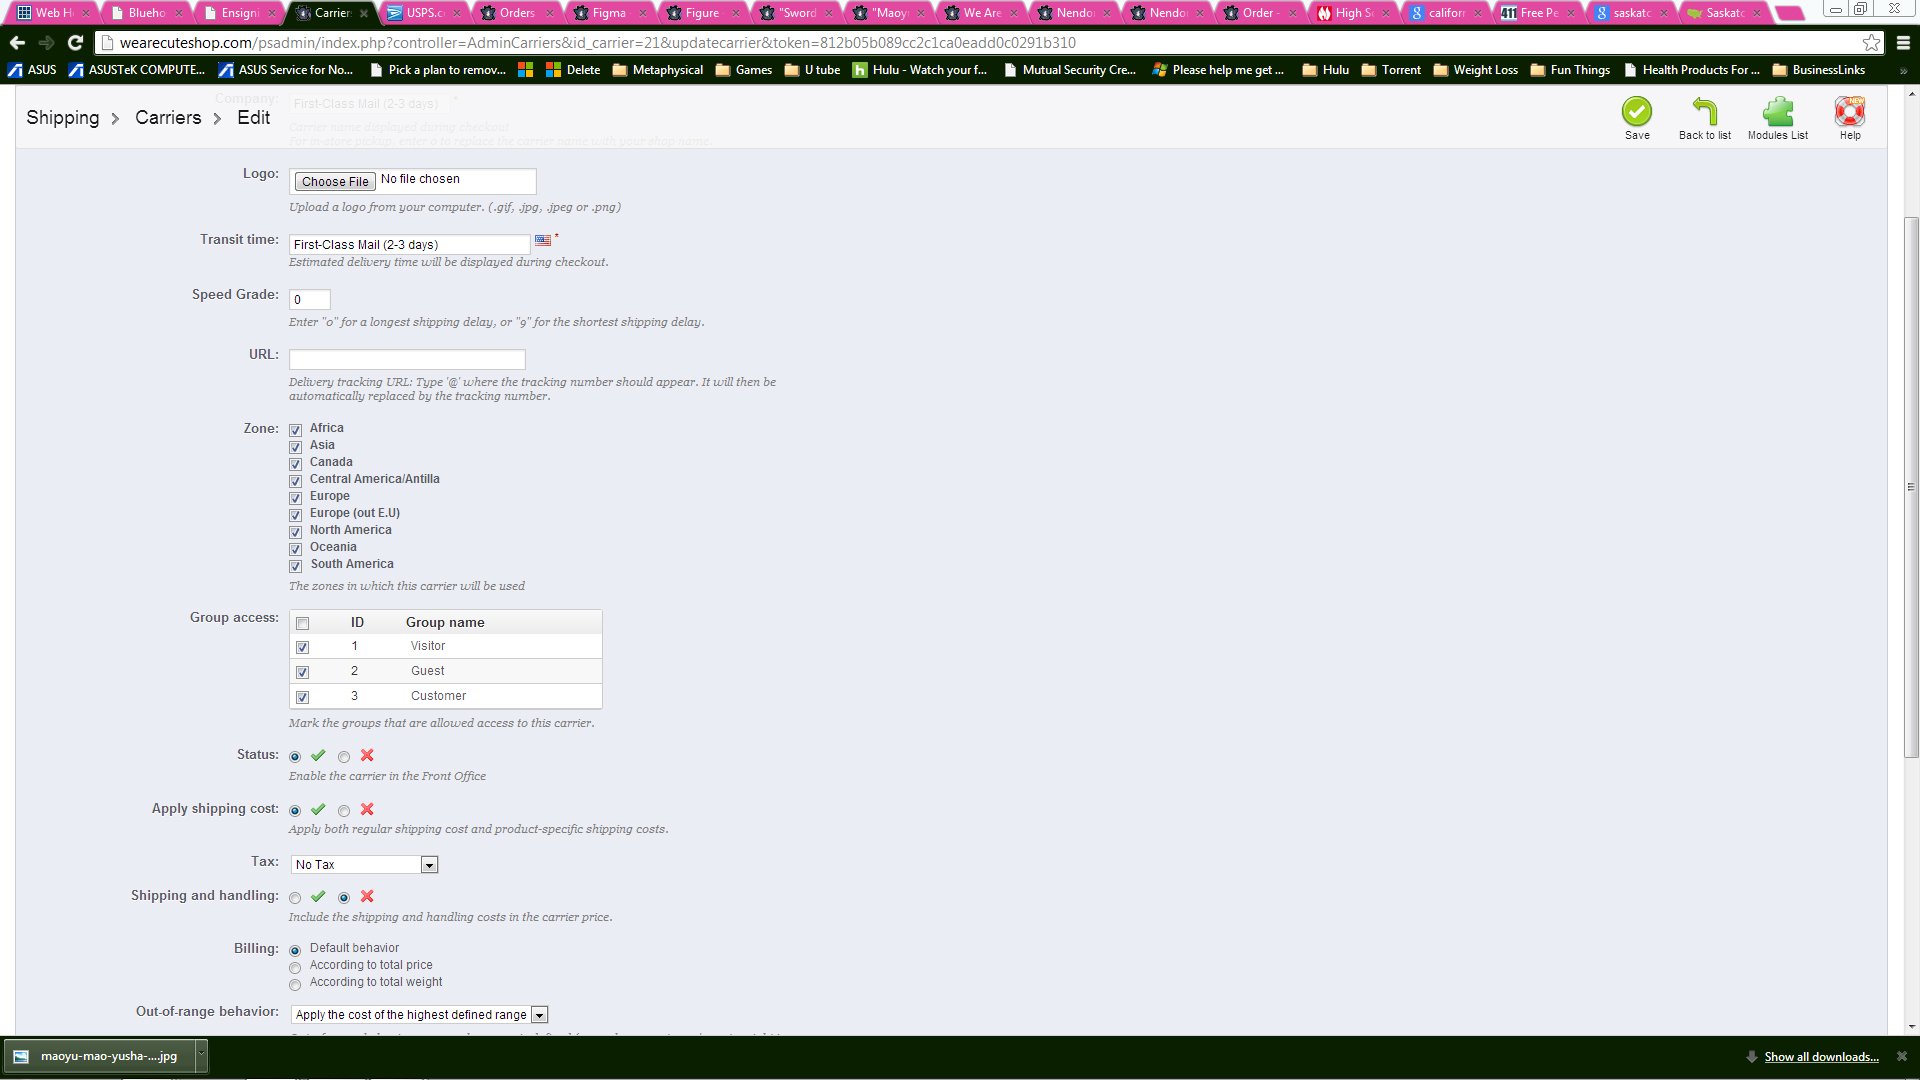Image resolution: width=1920 pixels, height=1080 pixels.
Task: Expand the downloaded file options arrow
Action: point(201,1055)
